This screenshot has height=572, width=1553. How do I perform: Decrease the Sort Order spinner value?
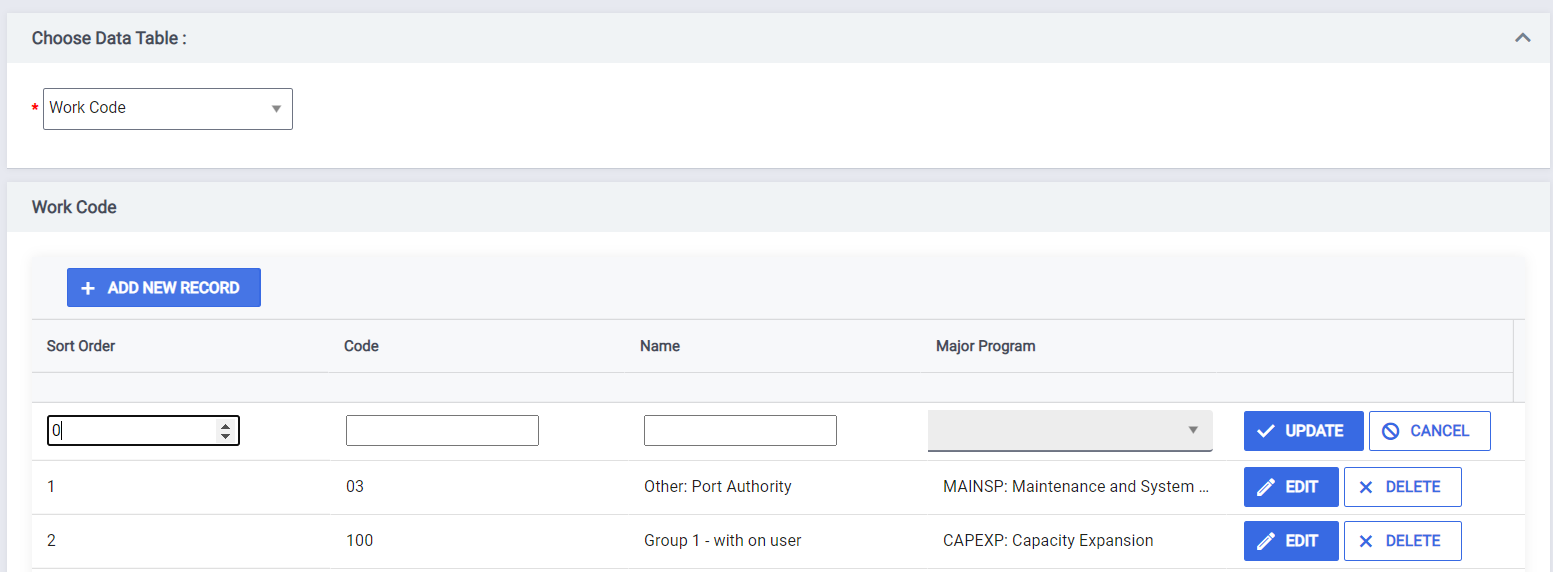pos(226,436)
